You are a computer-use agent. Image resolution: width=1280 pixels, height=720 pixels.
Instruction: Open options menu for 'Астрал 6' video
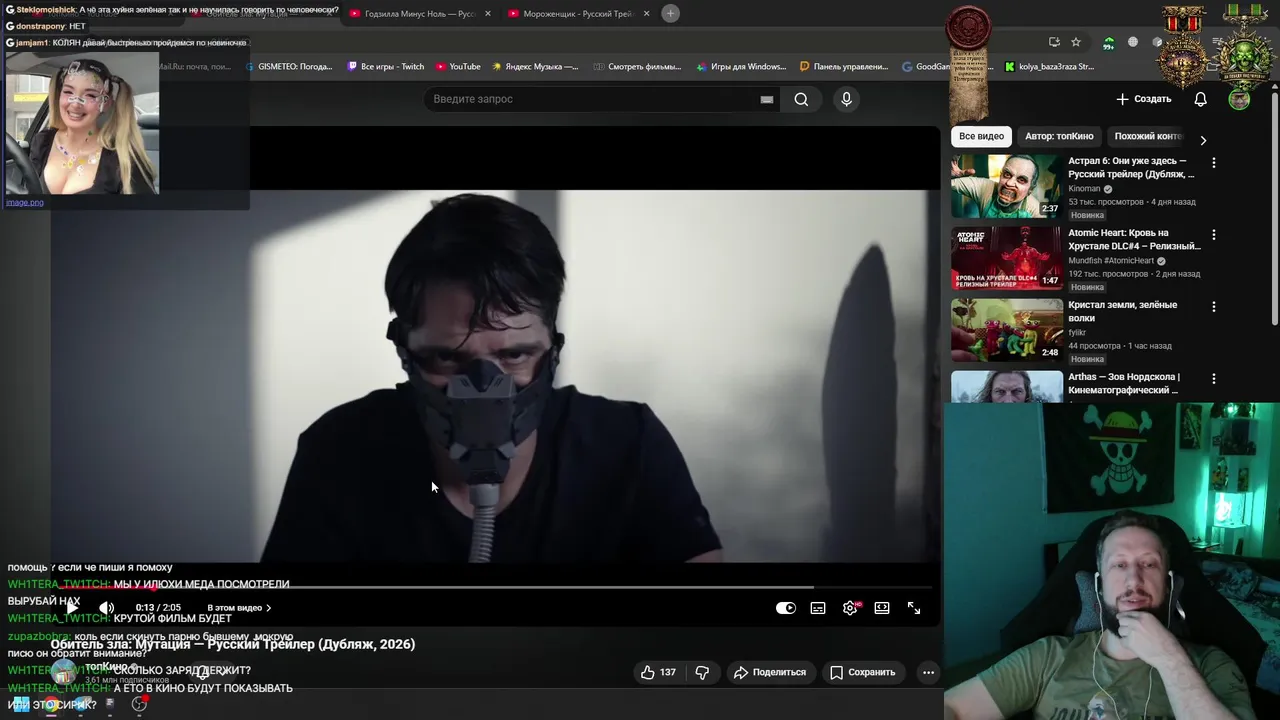pos(1214,162)
